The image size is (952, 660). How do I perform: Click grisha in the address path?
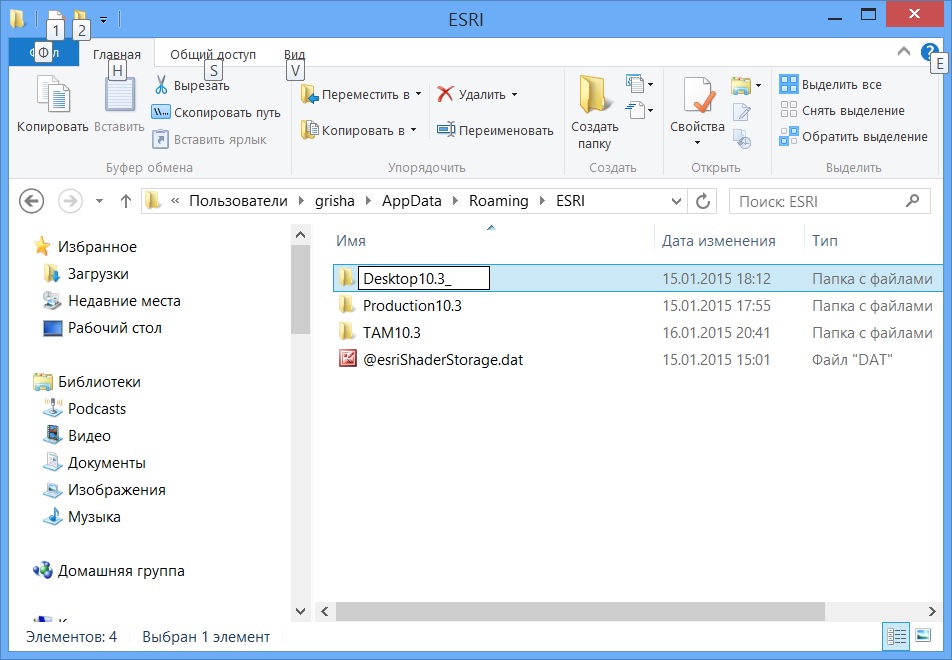[335, 201]
